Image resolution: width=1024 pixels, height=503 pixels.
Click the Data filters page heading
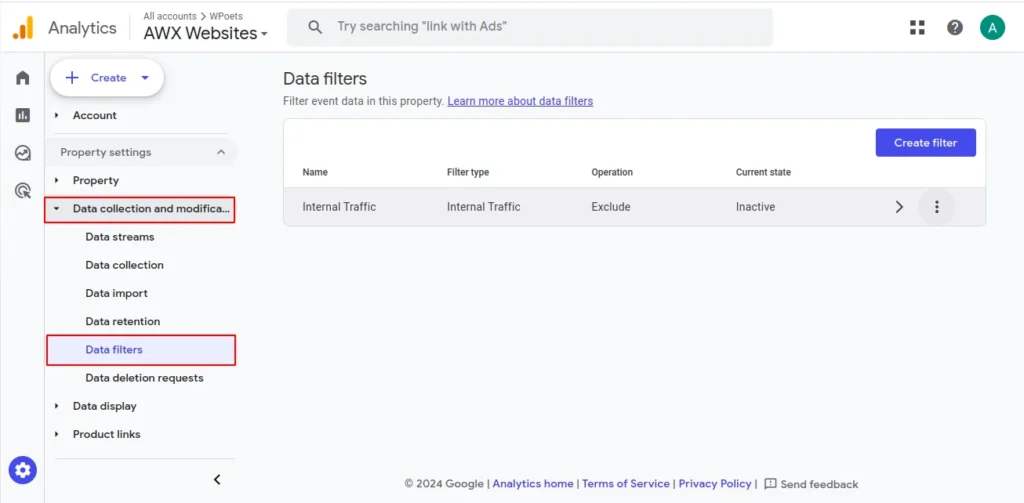pyautogui.click(x=325, y=79)
